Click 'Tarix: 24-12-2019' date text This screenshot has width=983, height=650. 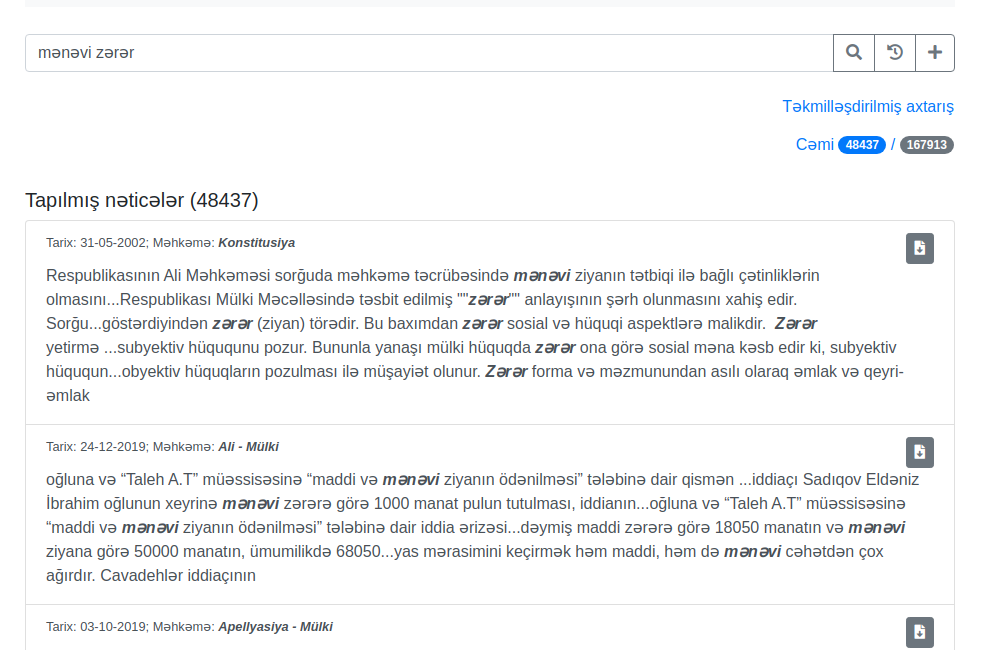(96, 447)
